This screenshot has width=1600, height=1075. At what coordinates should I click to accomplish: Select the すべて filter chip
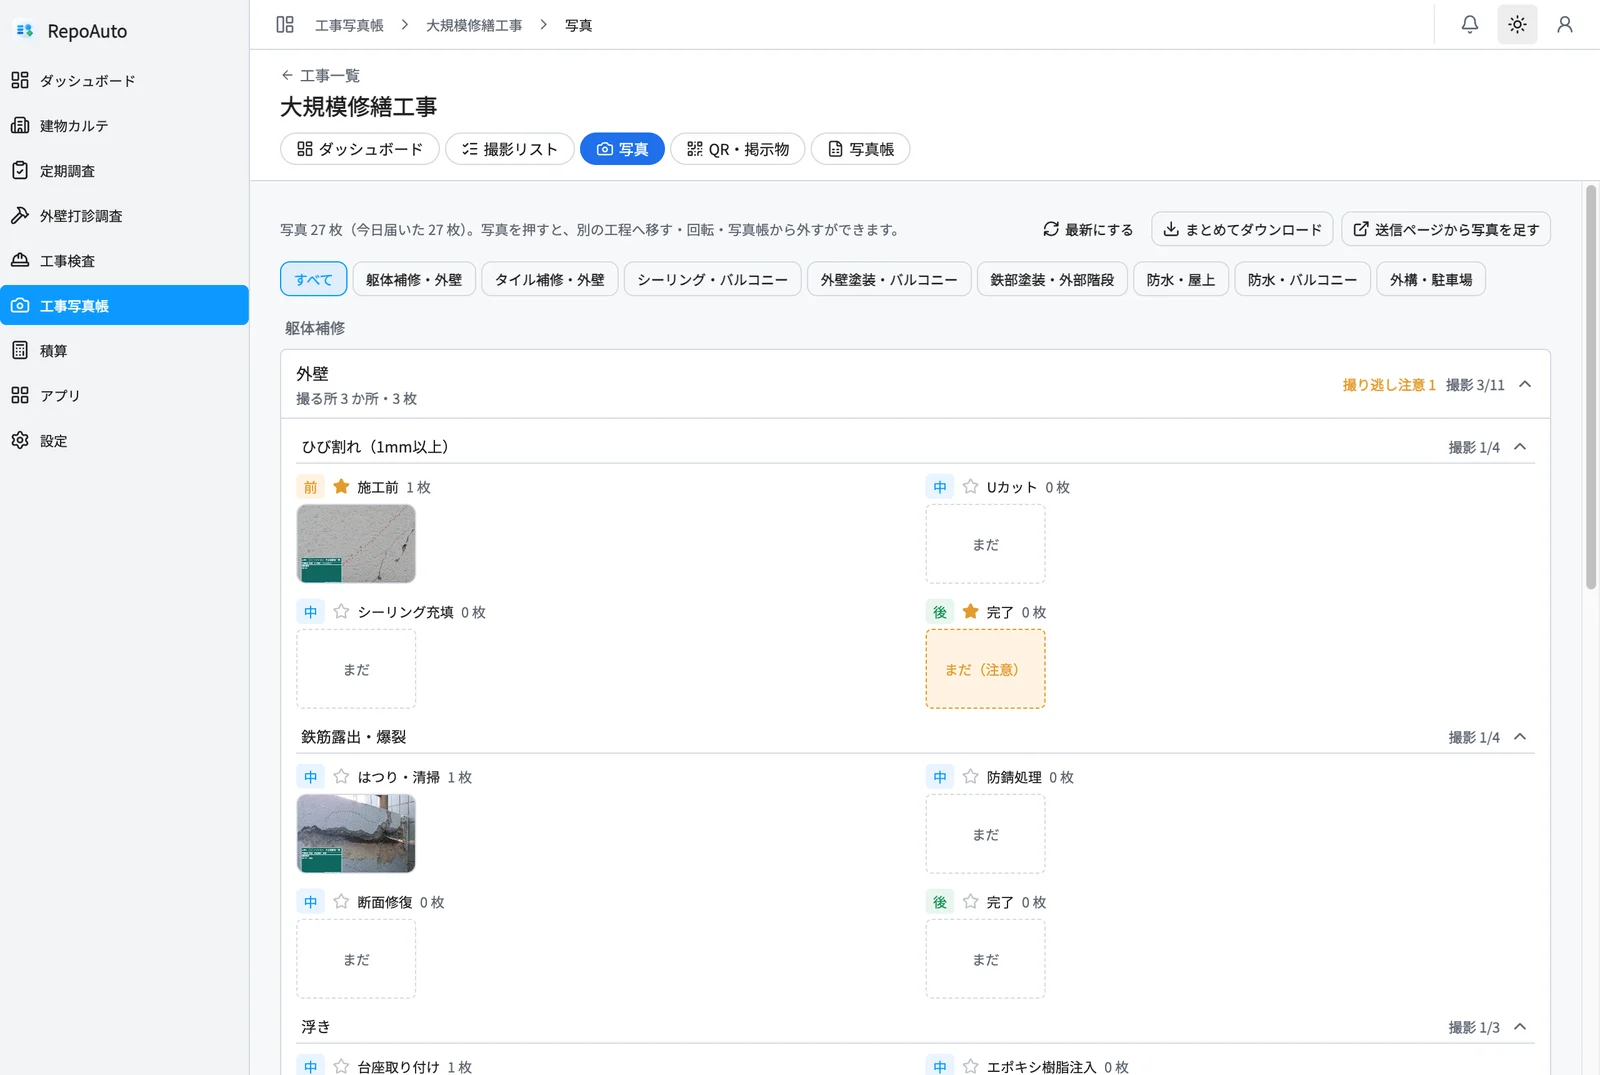[x=314, y=279]
